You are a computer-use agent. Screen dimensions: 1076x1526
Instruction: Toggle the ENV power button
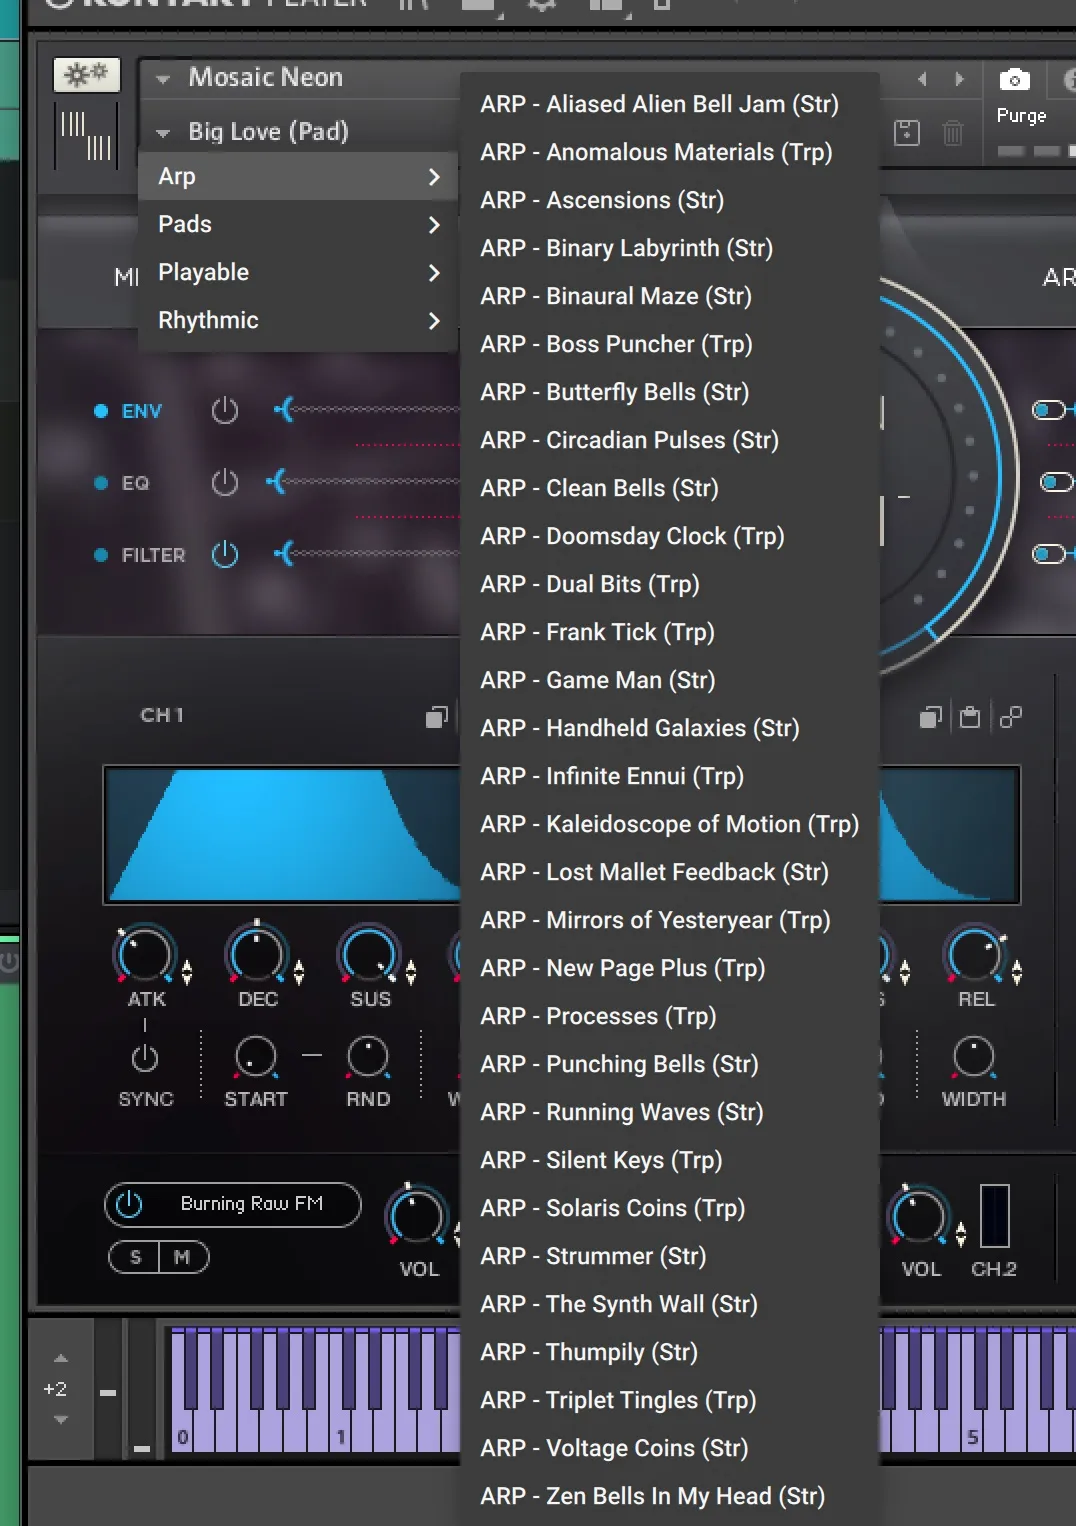[x=225, y=410]
